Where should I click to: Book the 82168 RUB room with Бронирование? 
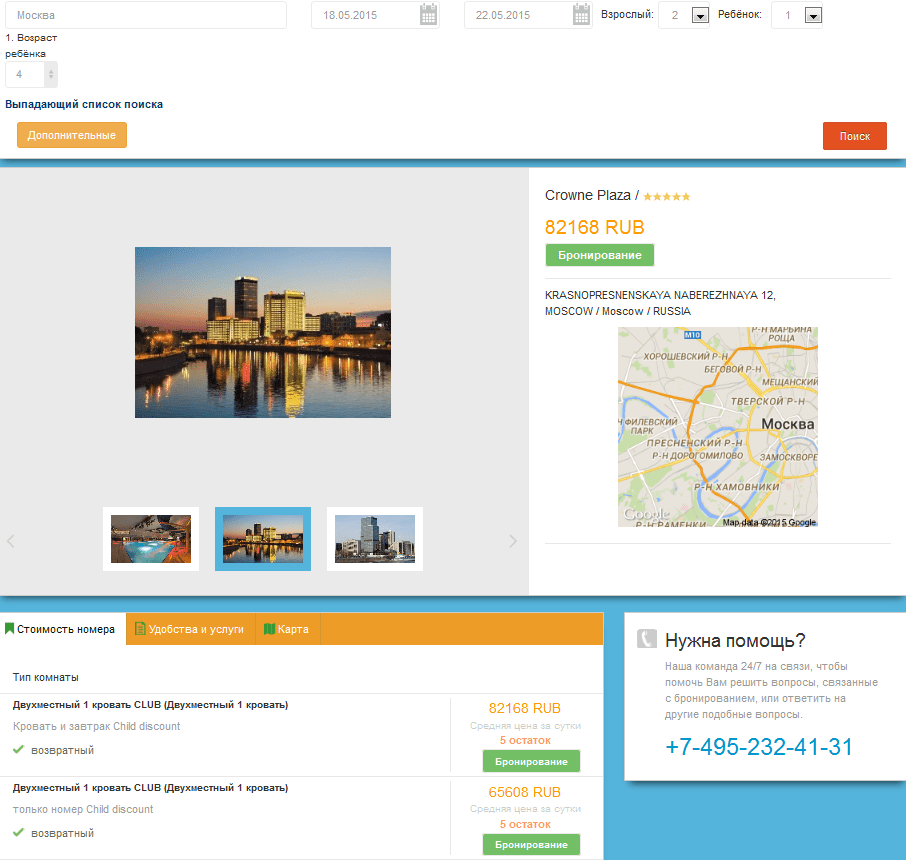pos(531,761)
